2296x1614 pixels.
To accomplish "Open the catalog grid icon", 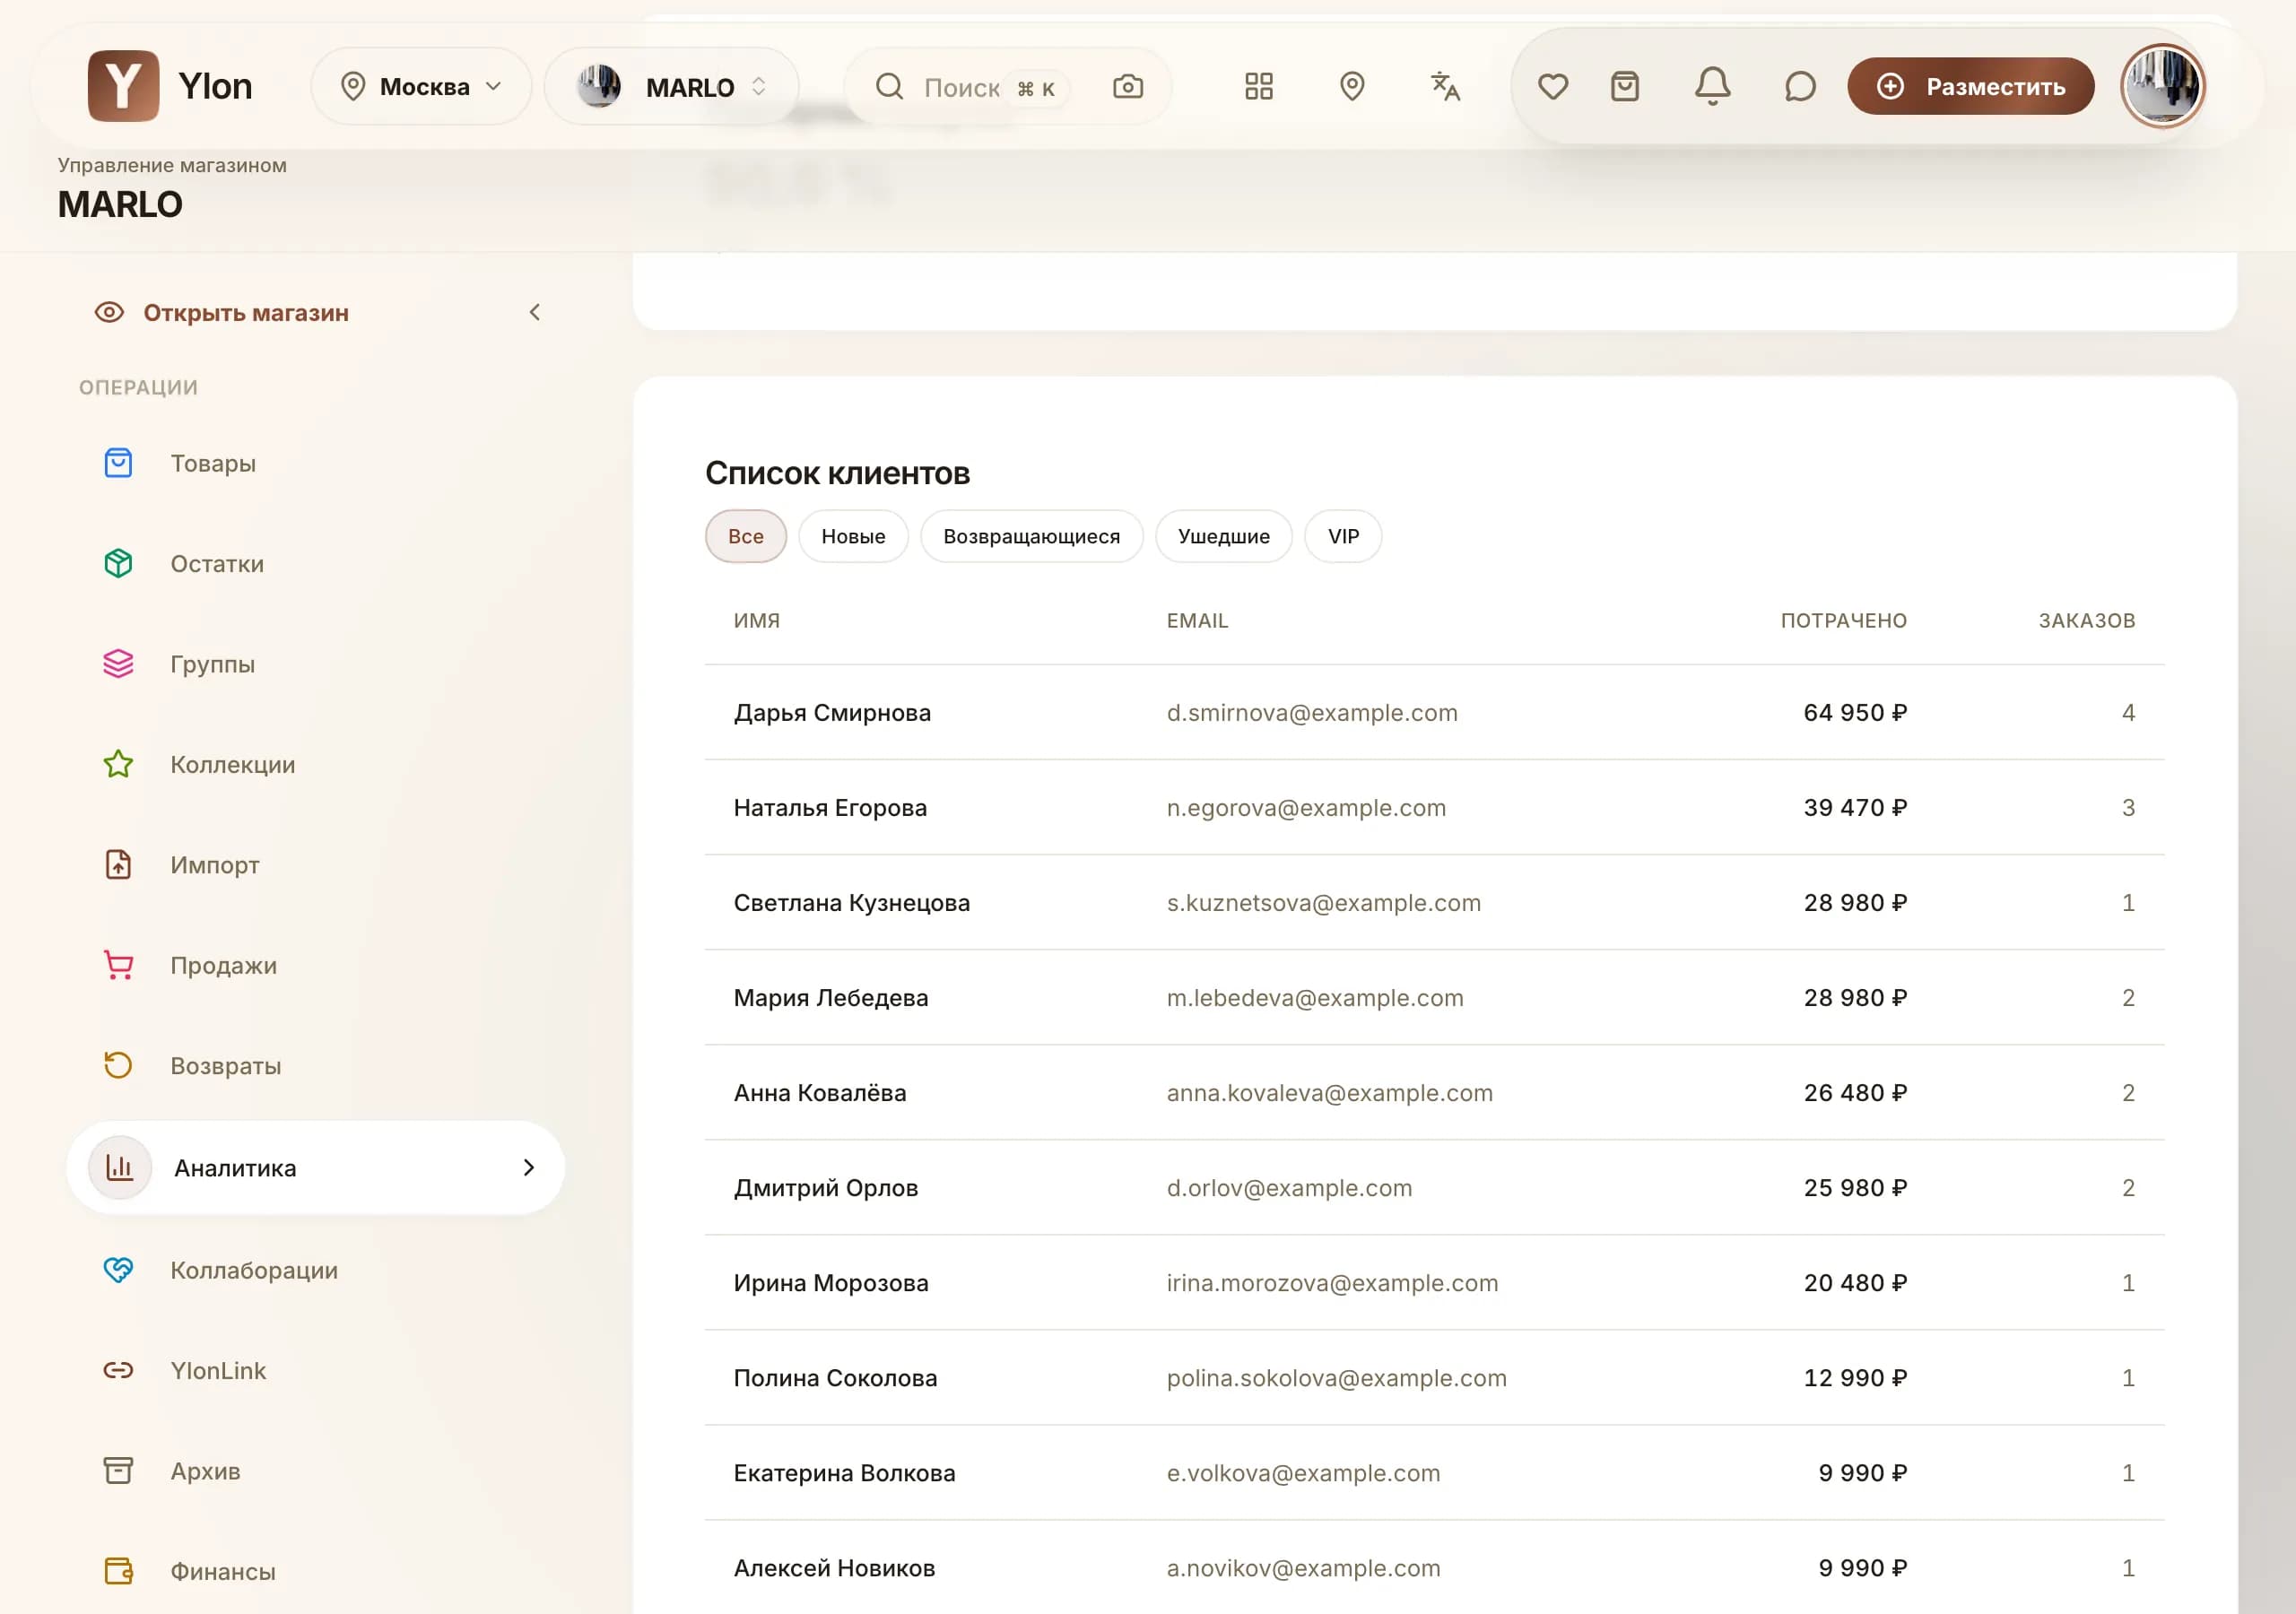I will [1258, 86].
